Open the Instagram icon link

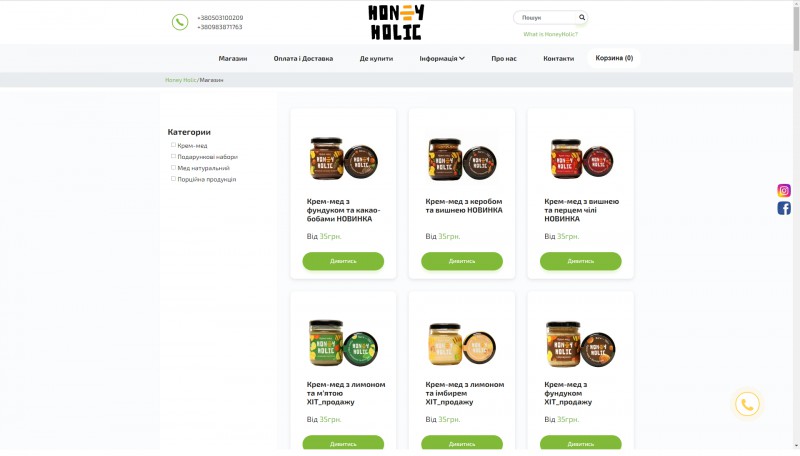(784, 190)
